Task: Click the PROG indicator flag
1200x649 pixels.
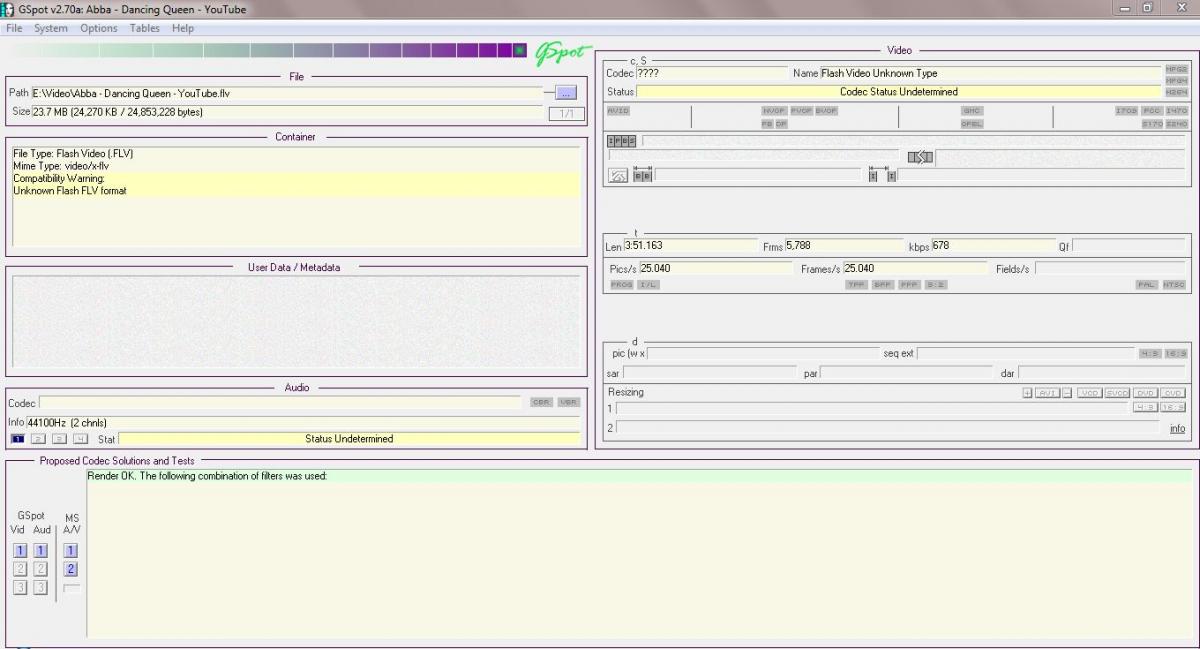Action: click(621, 285)
